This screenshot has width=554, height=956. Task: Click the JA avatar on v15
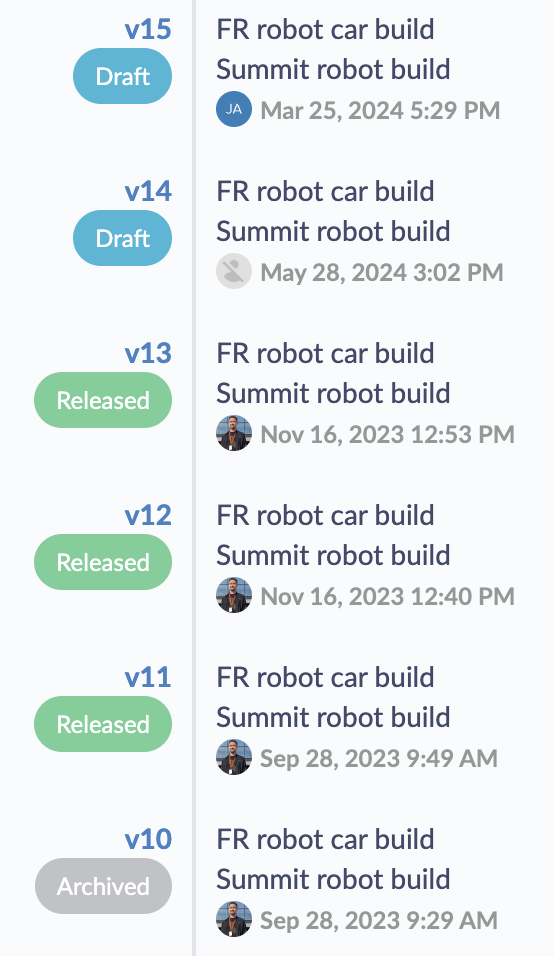coord(234,109)
